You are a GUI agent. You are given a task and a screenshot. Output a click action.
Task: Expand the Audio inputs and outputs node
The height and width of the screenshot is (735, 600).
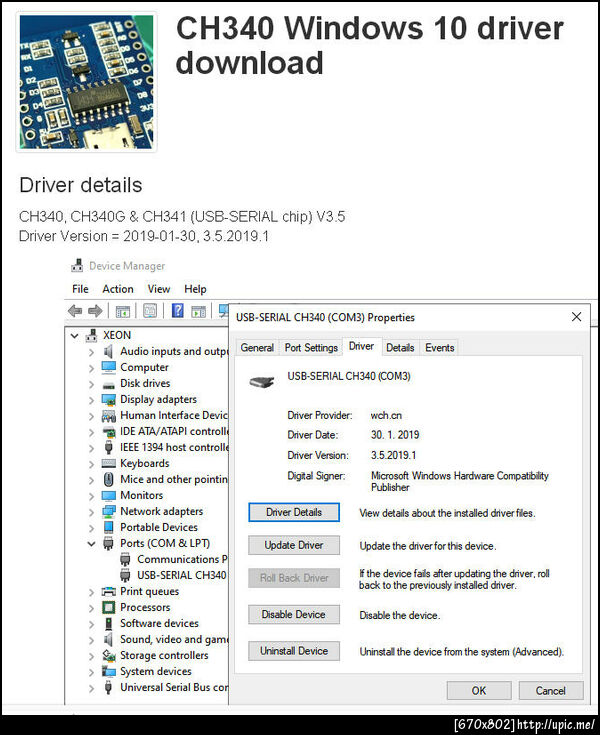click(91, 352)
